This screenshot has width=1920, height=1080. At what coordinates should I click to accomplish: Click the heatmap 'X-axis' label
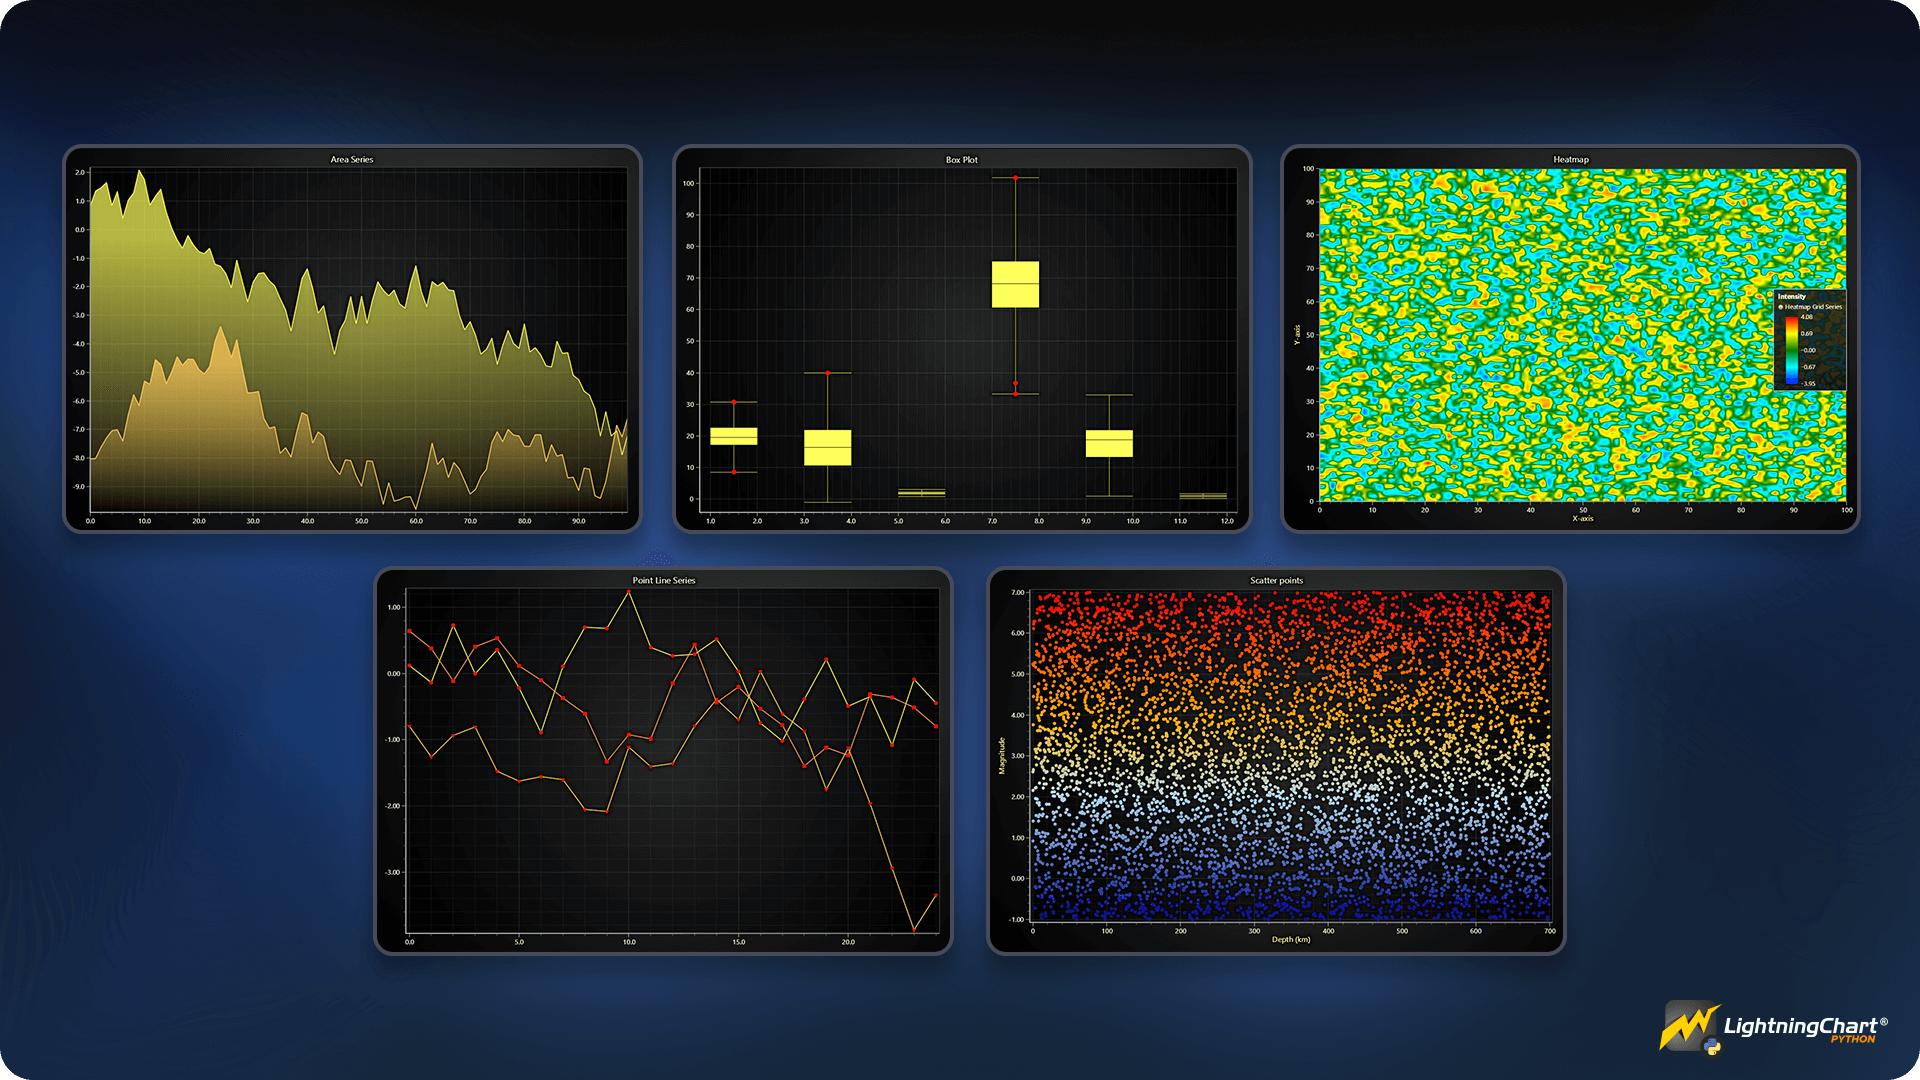pos(1583,518)
